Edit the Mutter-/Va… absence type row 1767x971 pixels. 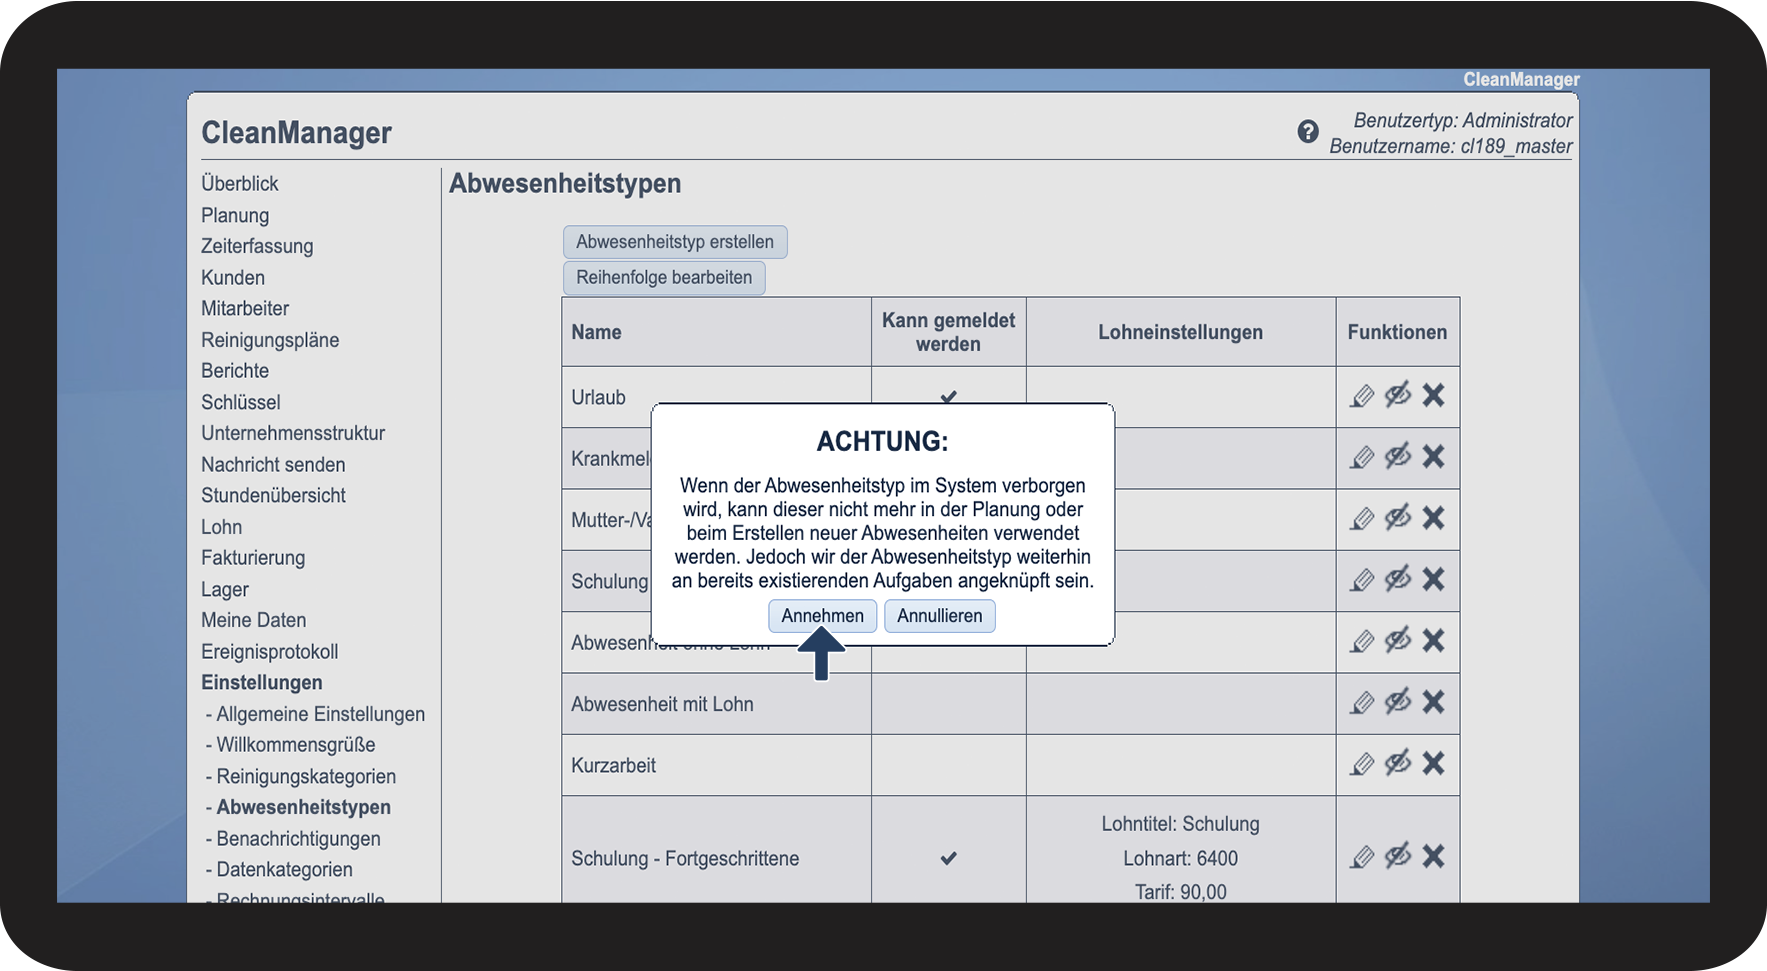(x=1362, y=519)
